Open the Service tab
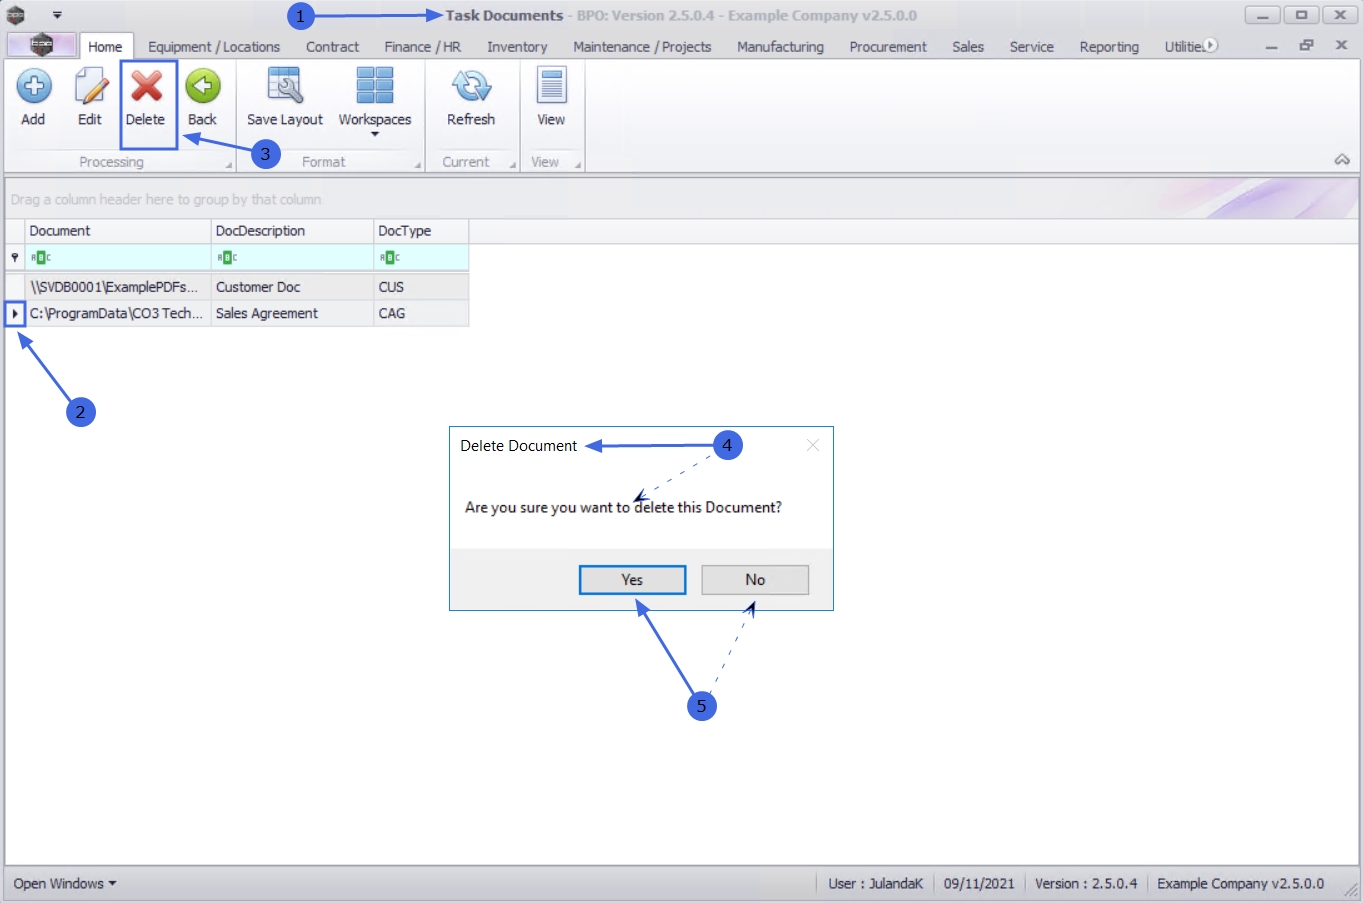 [x=1032, y=47]
